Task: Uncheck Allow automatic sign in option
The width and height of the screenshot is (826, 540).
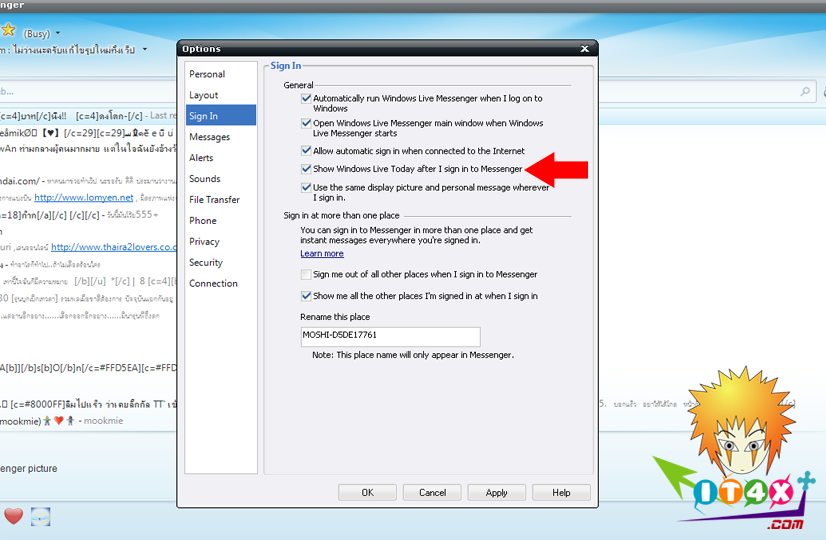Action: pyautogui.click(x=307, y=150)
